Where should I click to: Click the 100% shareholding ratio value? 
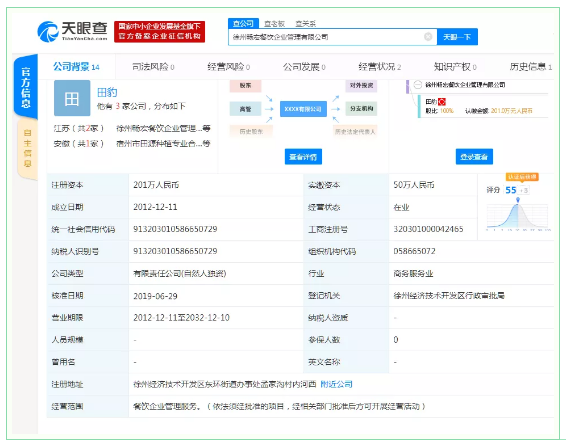(x=447, y=111)
